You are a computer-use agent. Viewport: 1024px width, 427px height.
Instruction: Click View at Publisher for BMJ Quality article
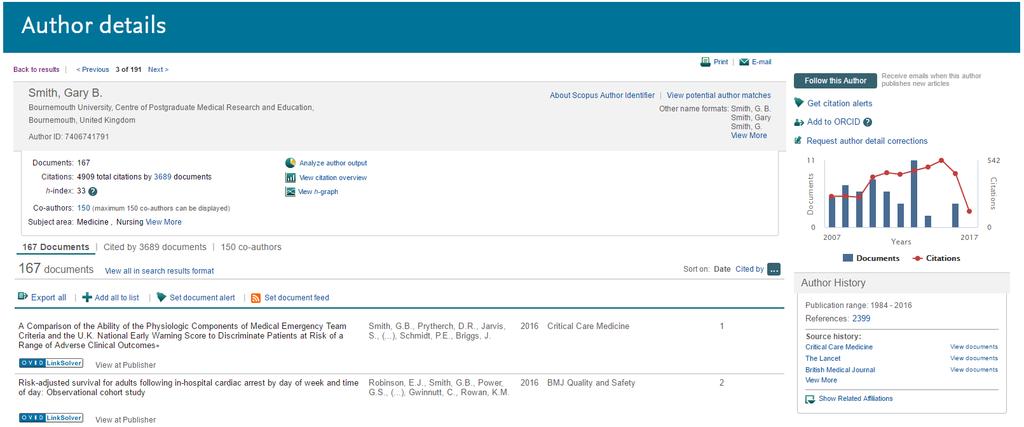tap(125, 420)
